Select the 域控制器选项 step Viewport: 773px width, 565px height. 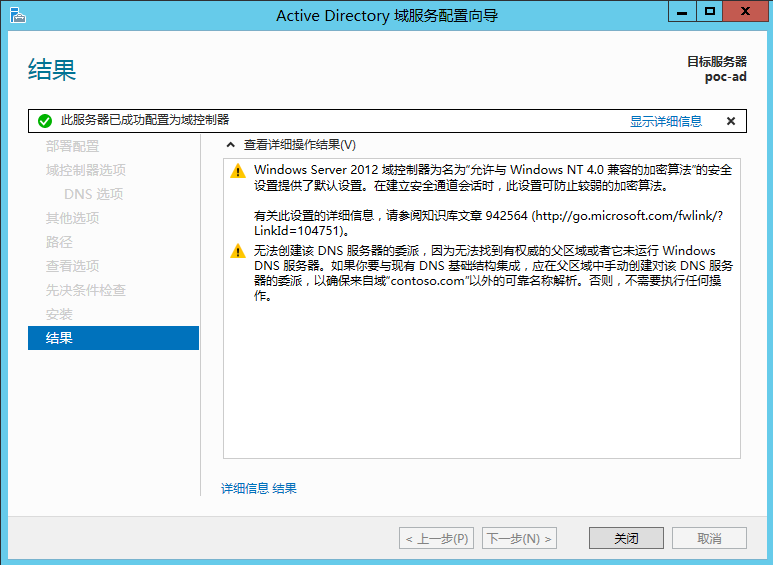point(86,170)
